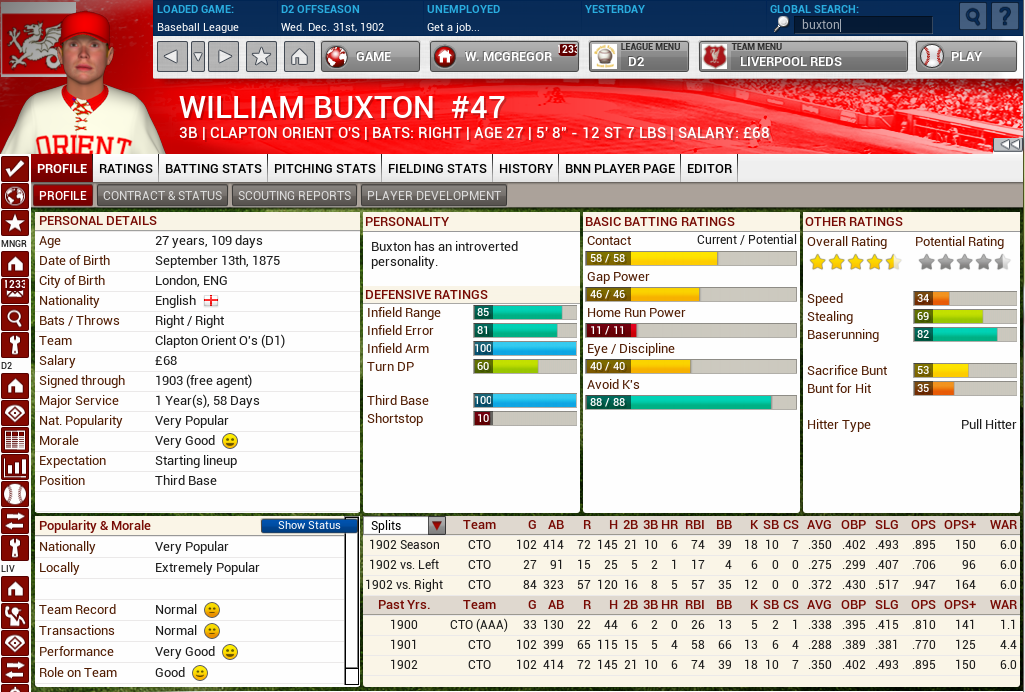Click the table grid icon in the sidebar
1025x692 pixels.
(x=15, y=440)
